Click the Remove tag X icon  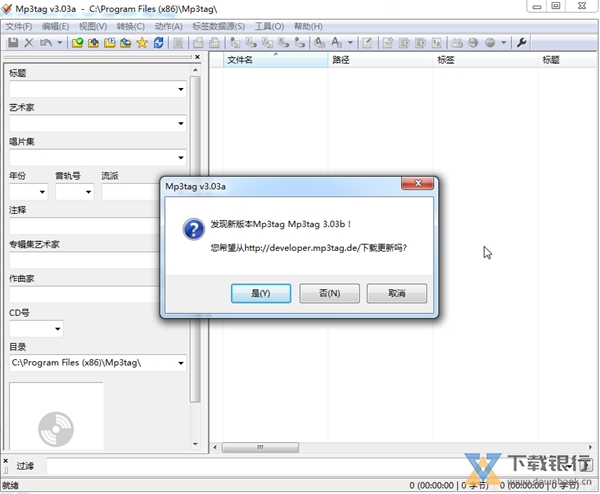point(29,42)
